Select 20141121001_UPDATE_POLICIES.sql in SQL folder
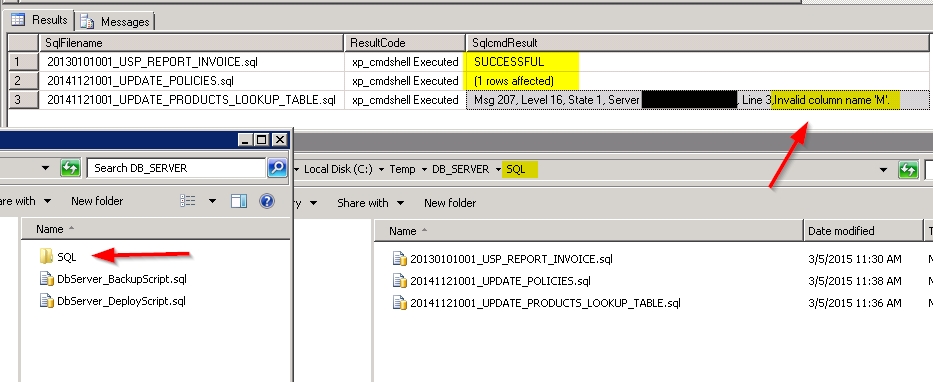The height and width of the screenshot is (382, 933). [491, 281]
